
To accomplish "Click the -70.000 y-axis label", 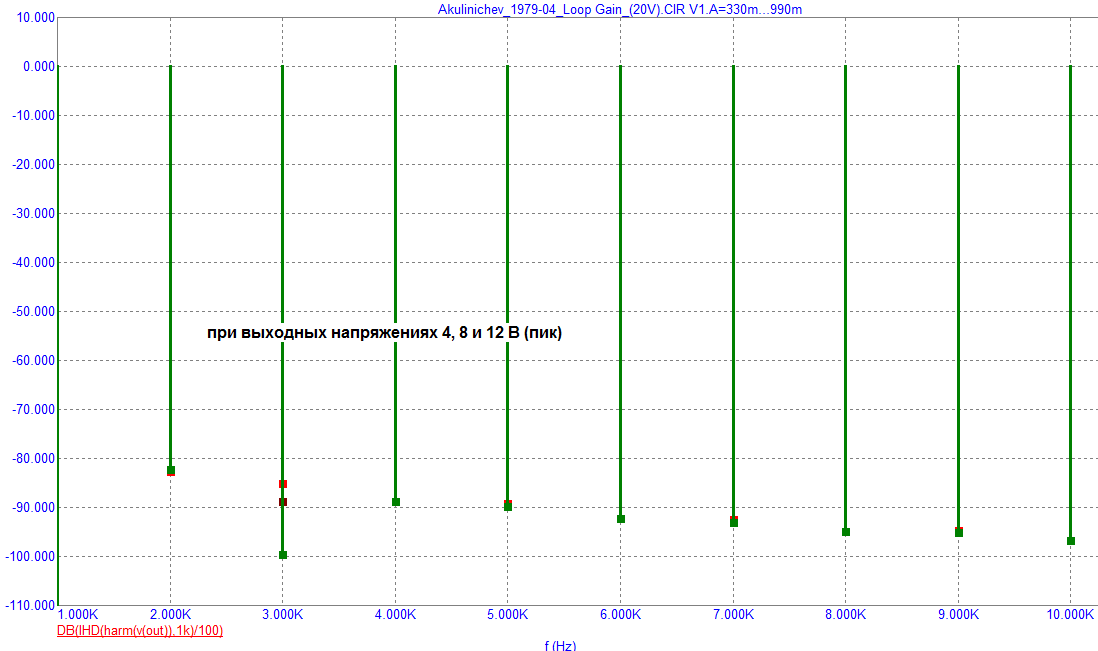I will point(34,410).
